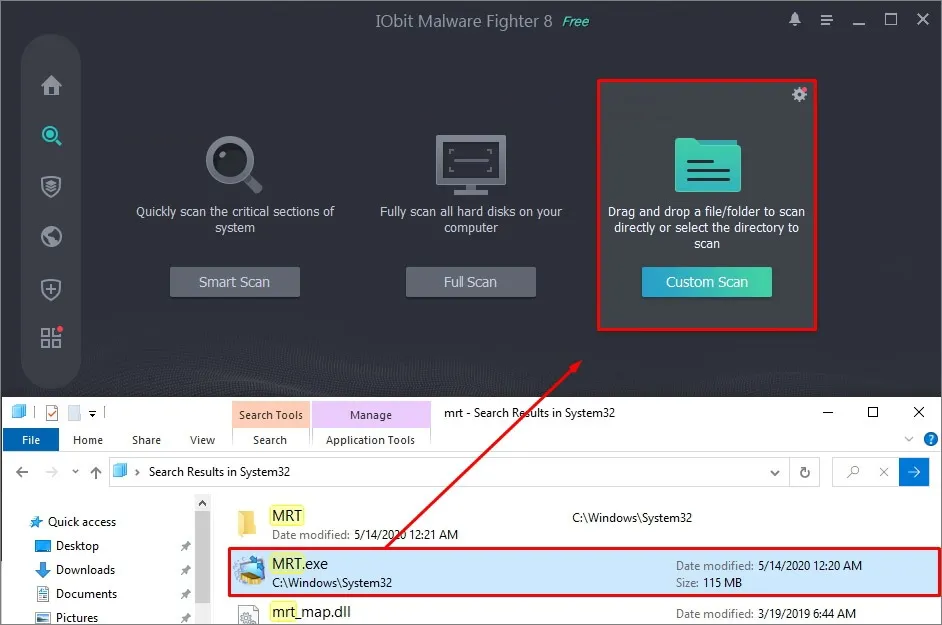Open the Action Center grid icon with red dot
The image size is (942, 625).
[x=50, y=338]
